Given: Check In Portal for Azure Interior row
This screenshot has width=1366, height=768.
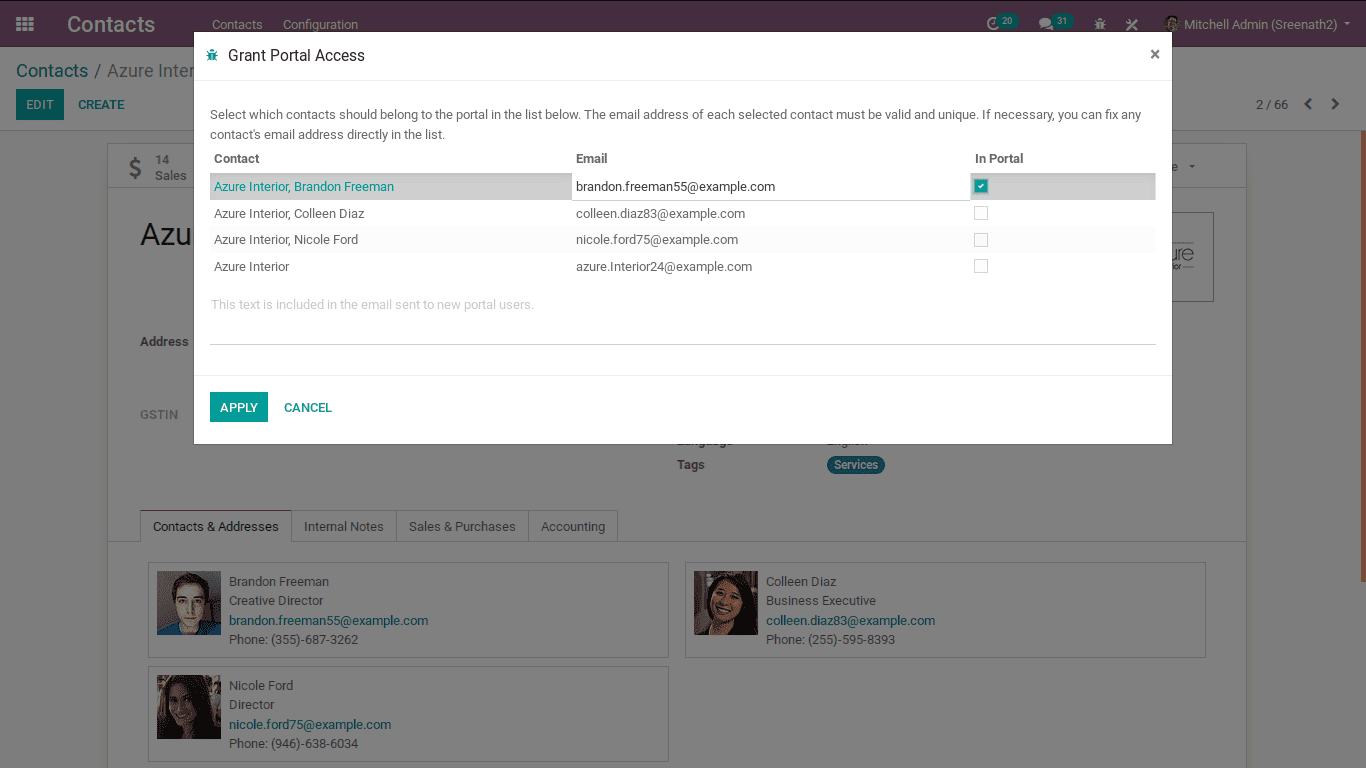Looking at the screenshot, I should [981, 266].
